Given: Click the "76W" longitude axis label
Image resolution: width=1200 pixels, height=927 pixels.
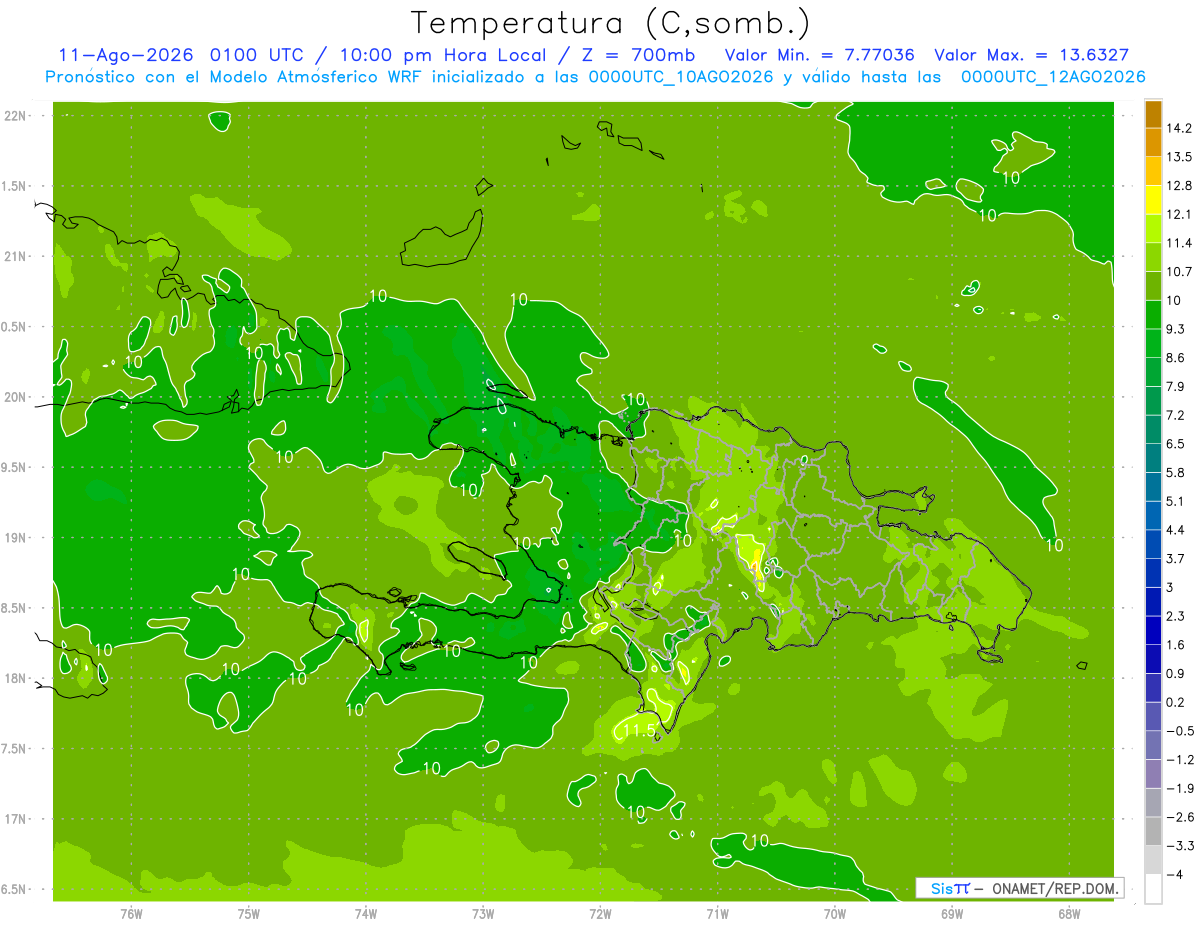Looking at the screenshot, I should click(131, 913).
